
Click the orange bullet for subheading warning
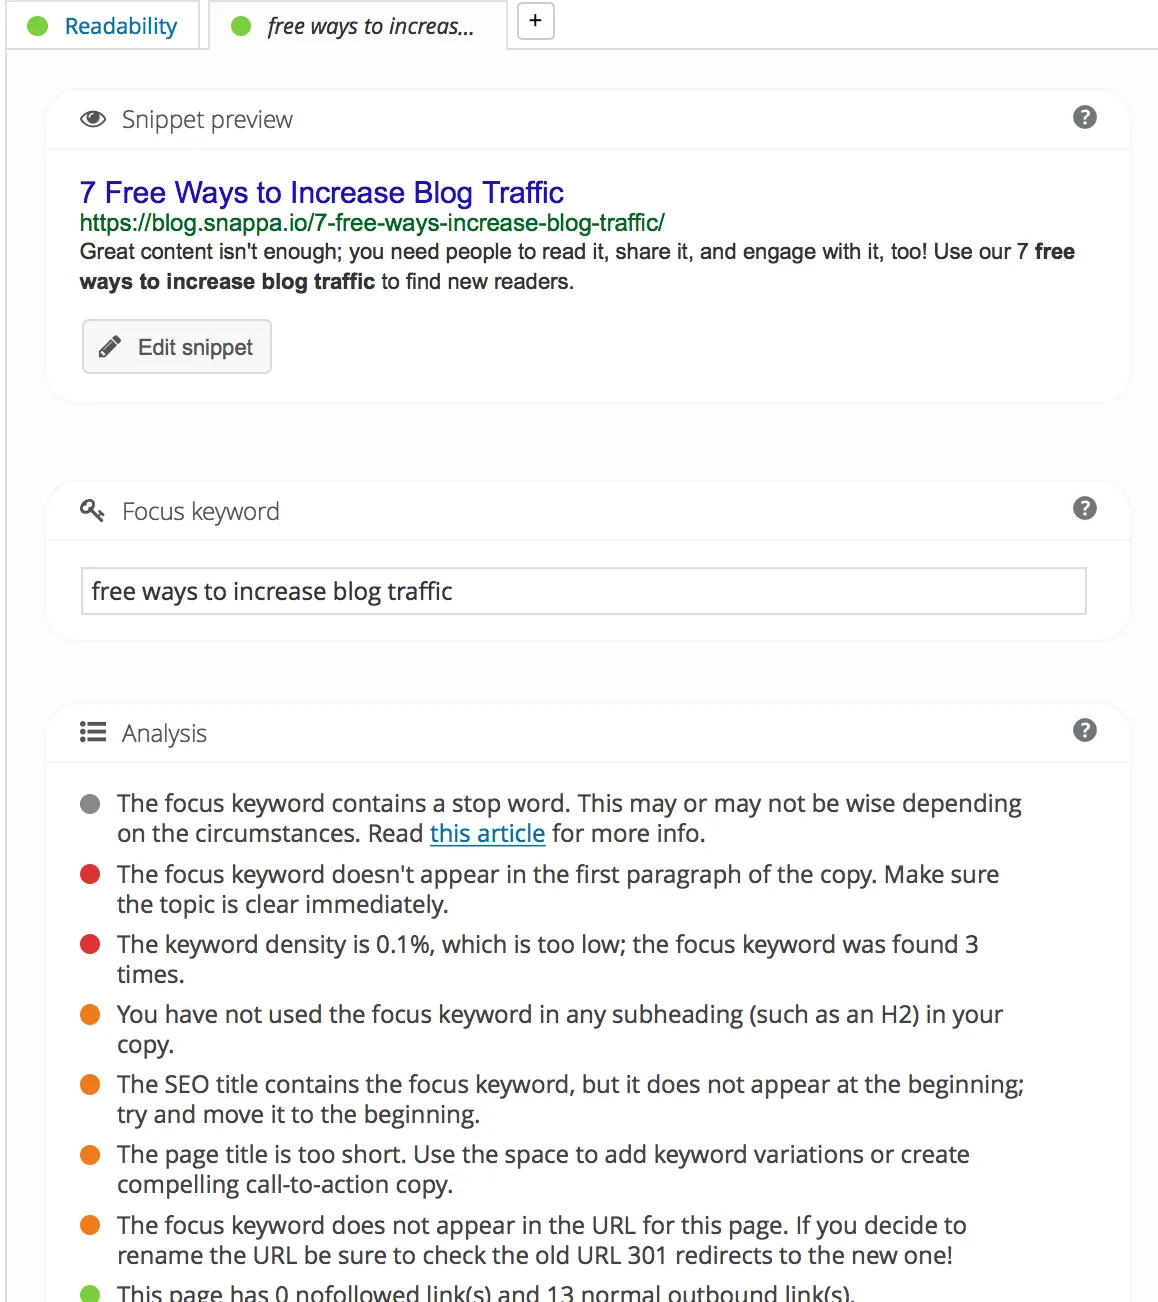tap(90, 1014)
